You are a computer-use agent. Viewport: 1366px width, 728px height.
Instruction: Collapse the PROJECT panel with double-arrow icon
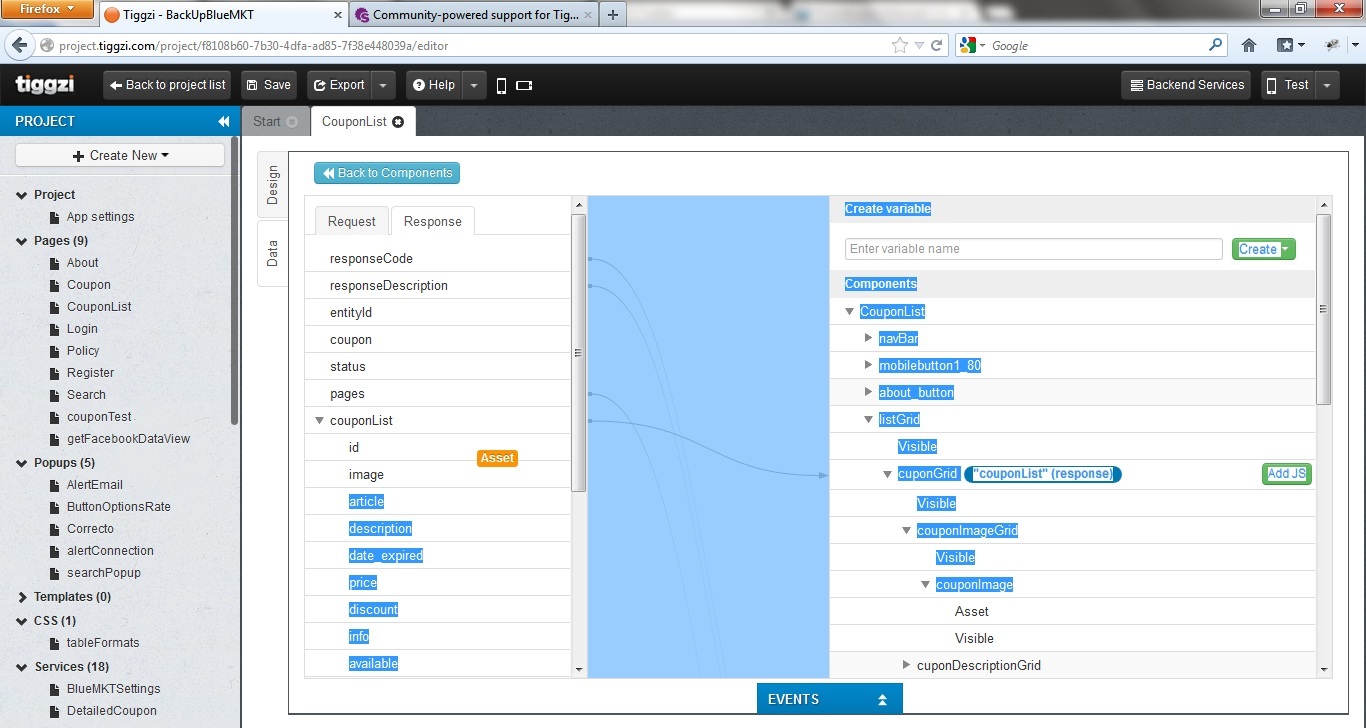[x=224, y=121]
